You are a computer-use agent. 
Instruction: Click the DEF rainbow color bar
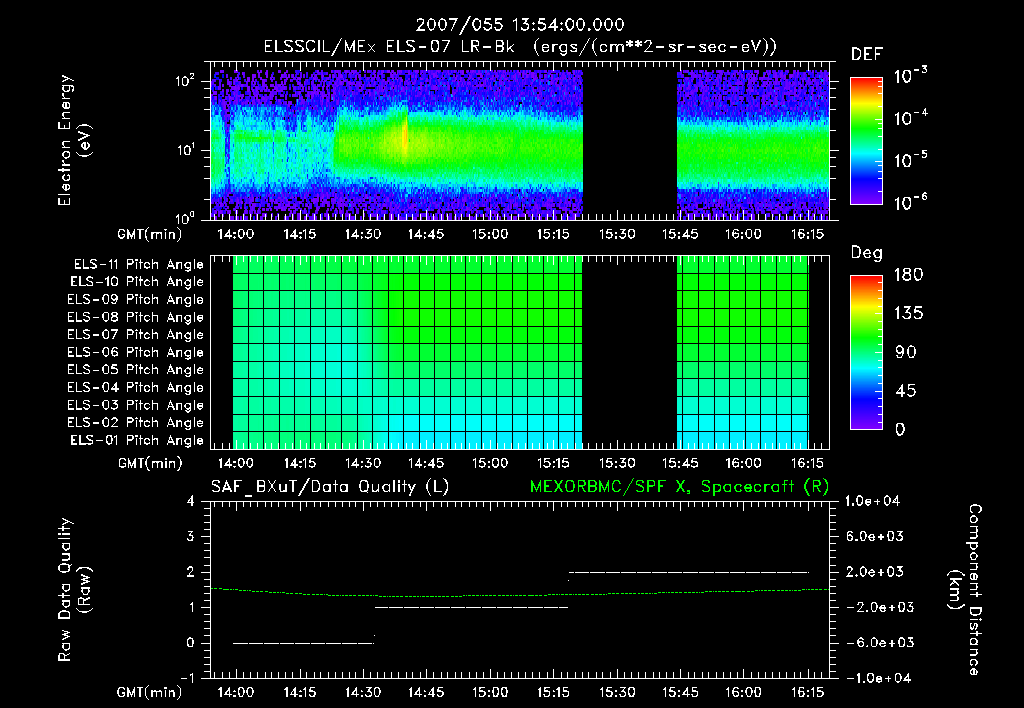tap(866, 141)
